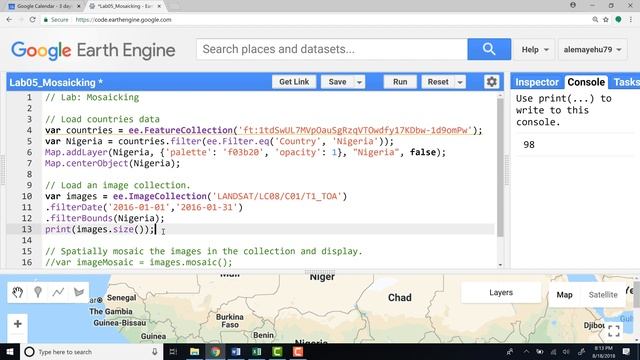Click the Google Earth Engine logo
Image resolution: width=640 pixels, height=360 pixels.
pos(93,50)
